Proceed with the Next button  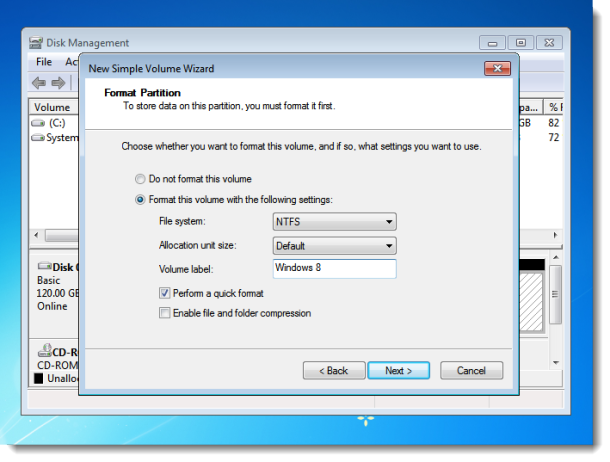click(x=399, y=371)
